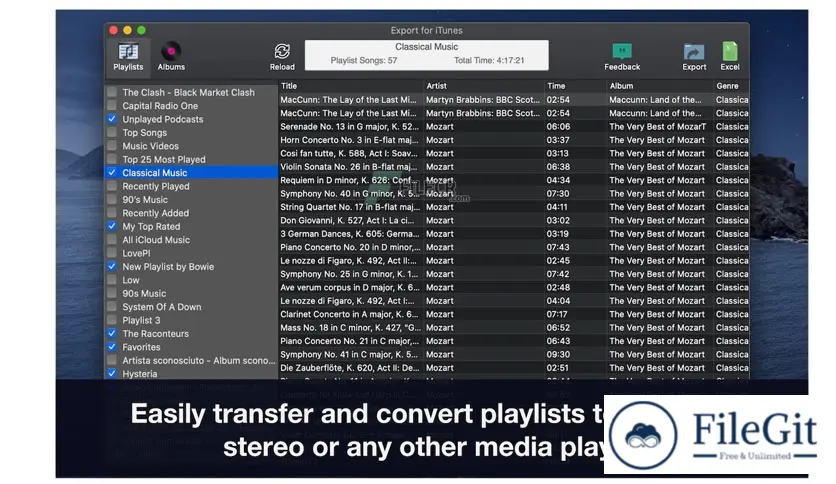Check The Clash - Black Market Clash checkbox
This screenshot has width=836, height=484.
click(x=112, y=92)
